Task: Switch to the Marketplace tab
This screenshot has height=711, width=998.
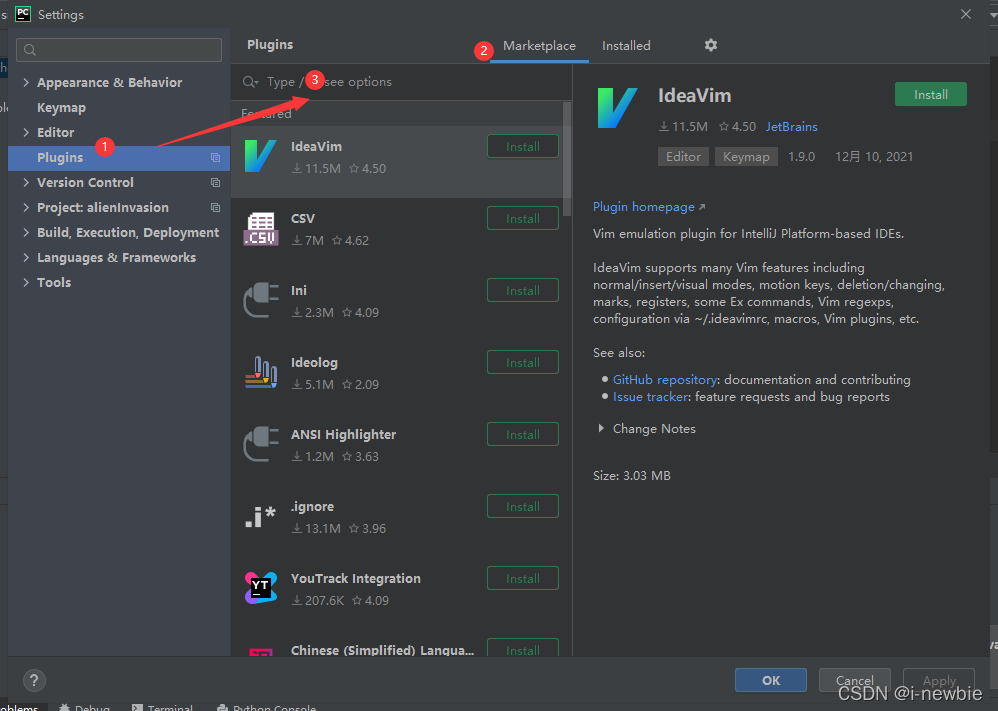Action: point(539,46)
